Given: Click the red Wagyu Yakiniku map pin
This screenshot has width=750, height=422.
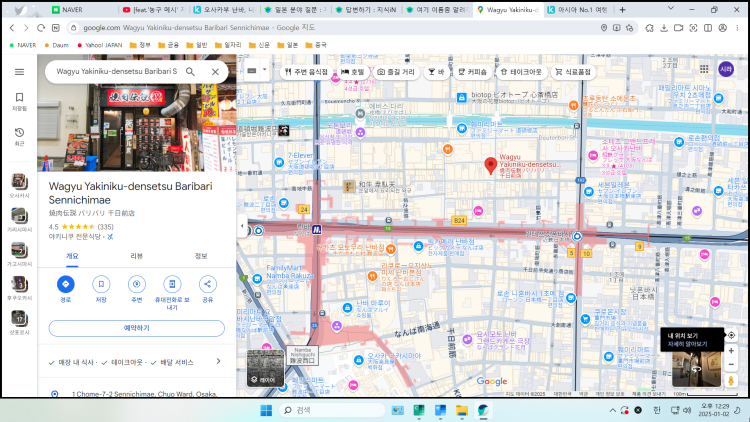Looking at the screenshot, I should pyautogui.click(x=490, y=166).
